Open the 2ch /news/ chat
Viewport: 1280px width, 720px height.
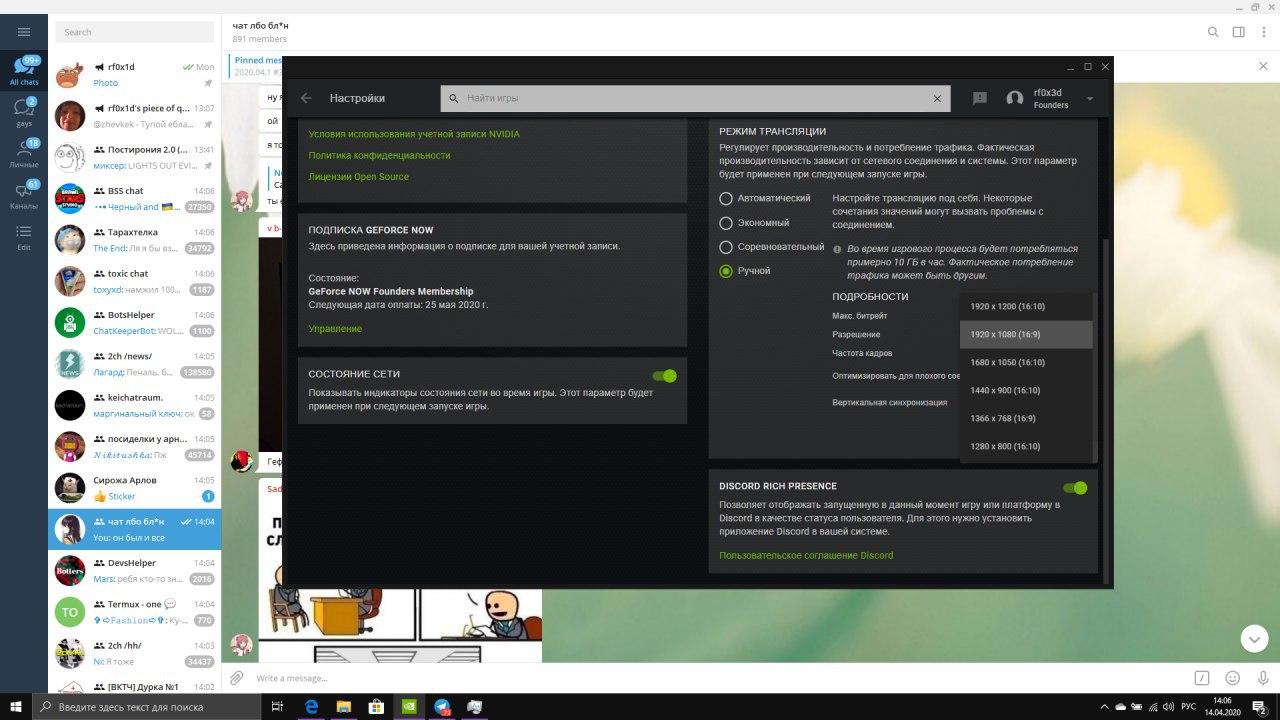[135, 364]
